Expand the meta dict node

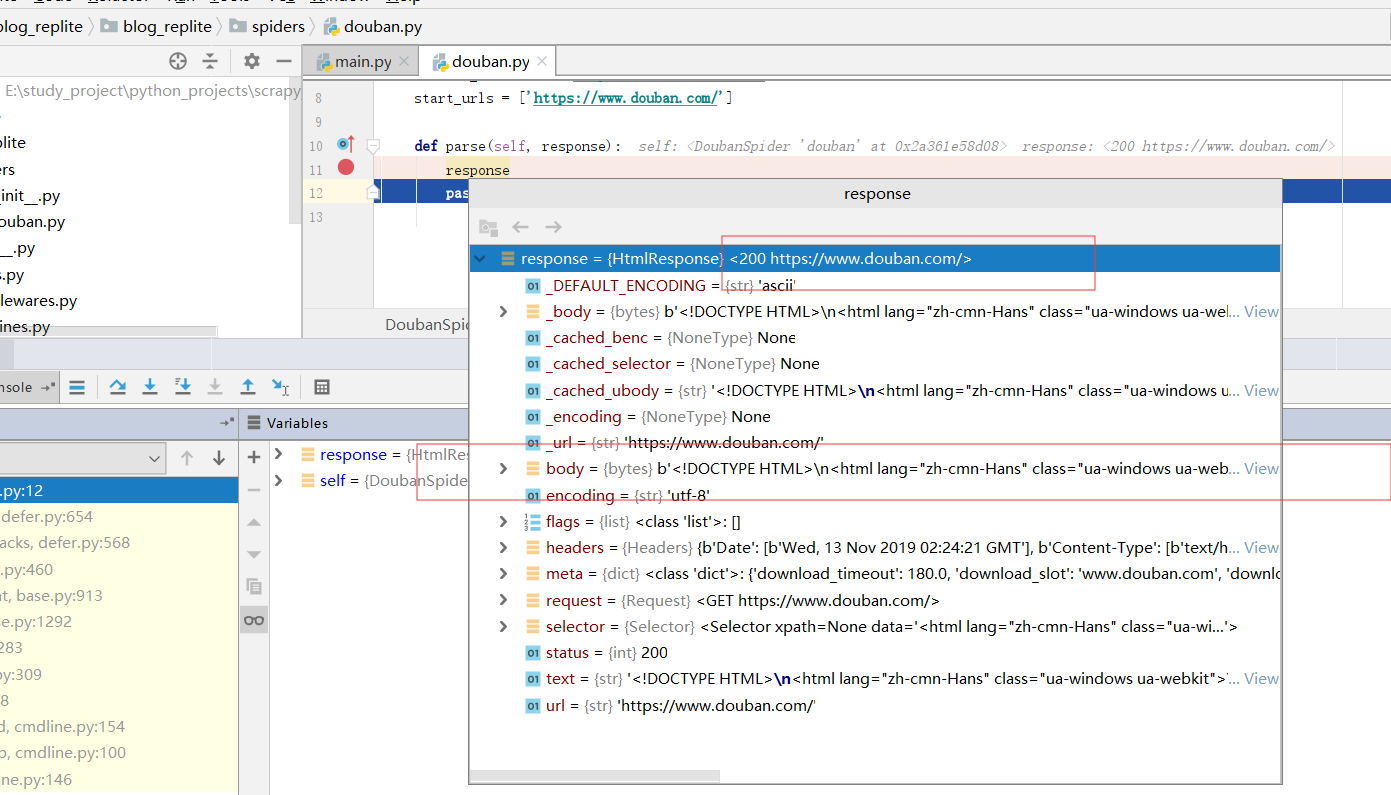(x=504, y=574)
